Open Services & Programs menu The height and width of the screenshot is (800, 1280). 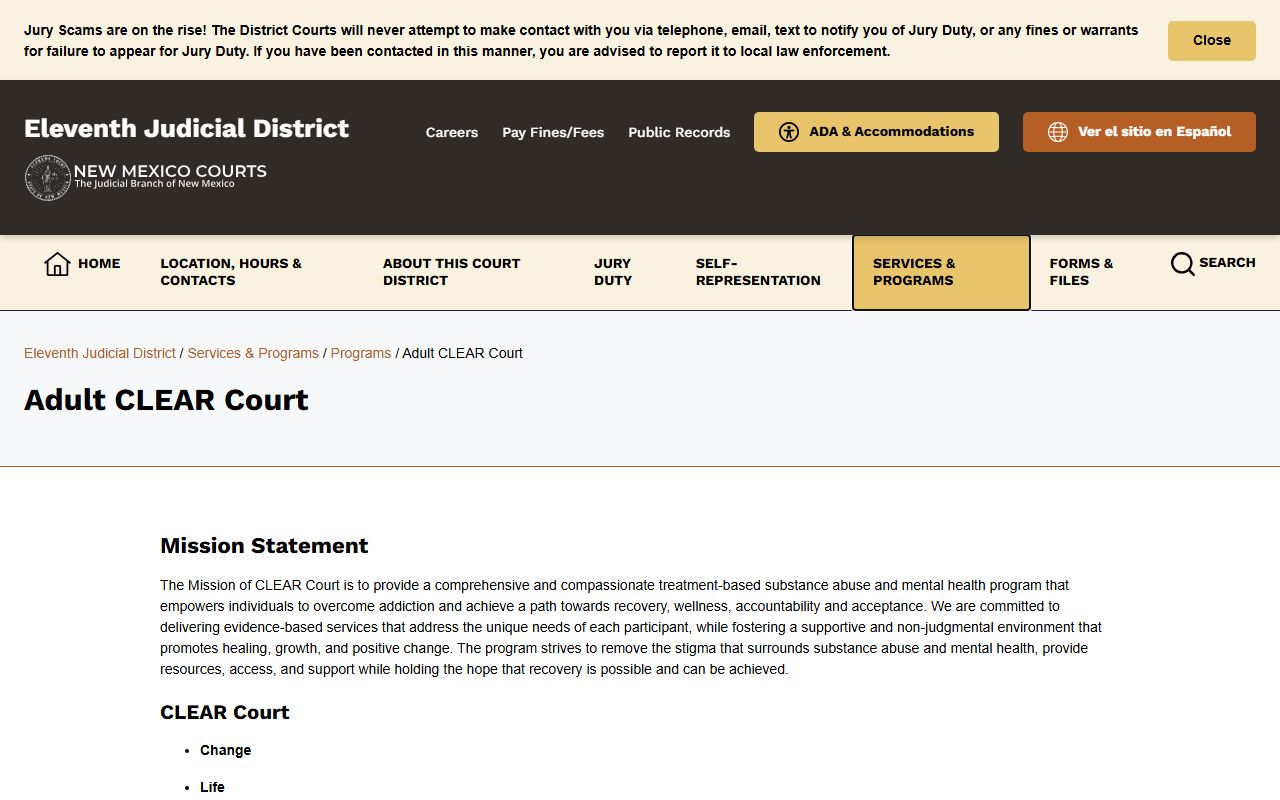[941, 273]
